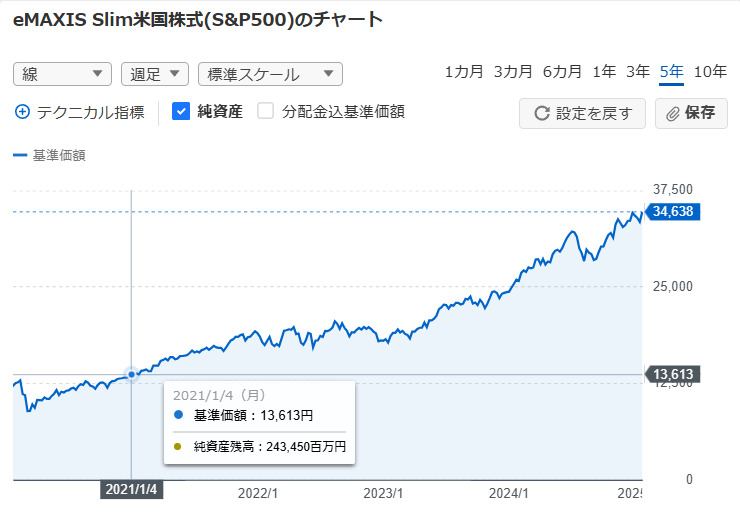Screen dimensions: 740x514
Task: Click the refresh icon in 設定を戻す
Action: pos(542,113)
